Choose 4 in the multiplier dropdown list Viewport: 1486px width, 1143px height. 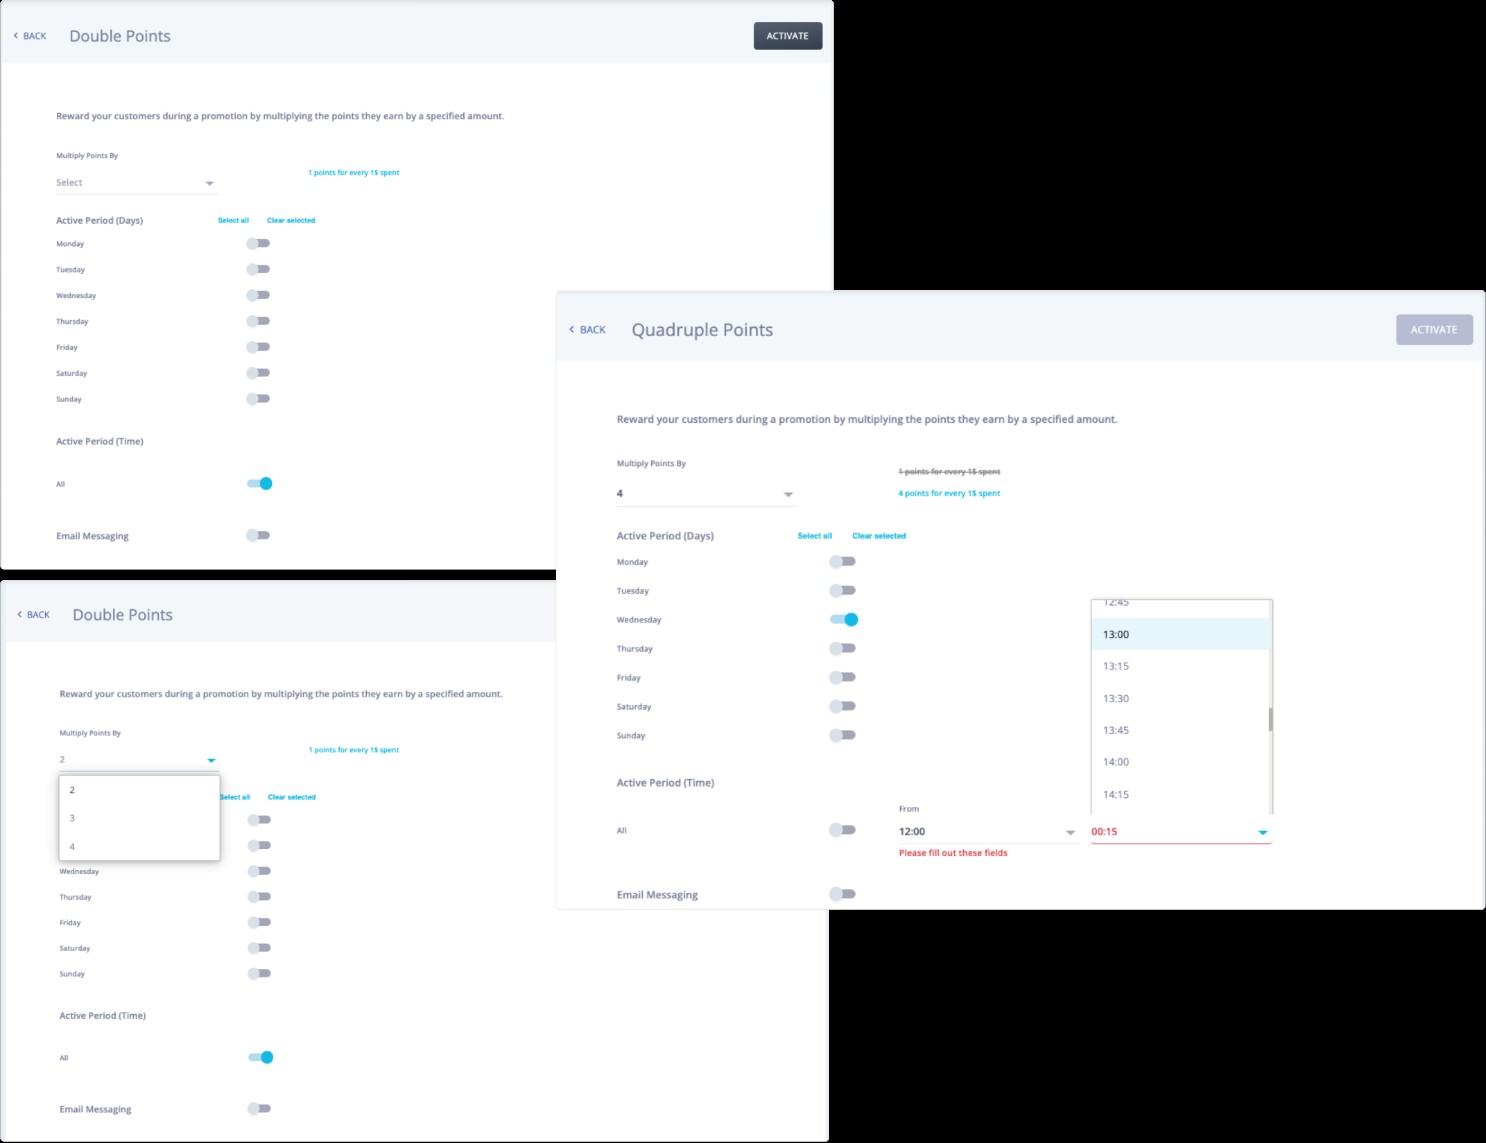pos(139,847)
